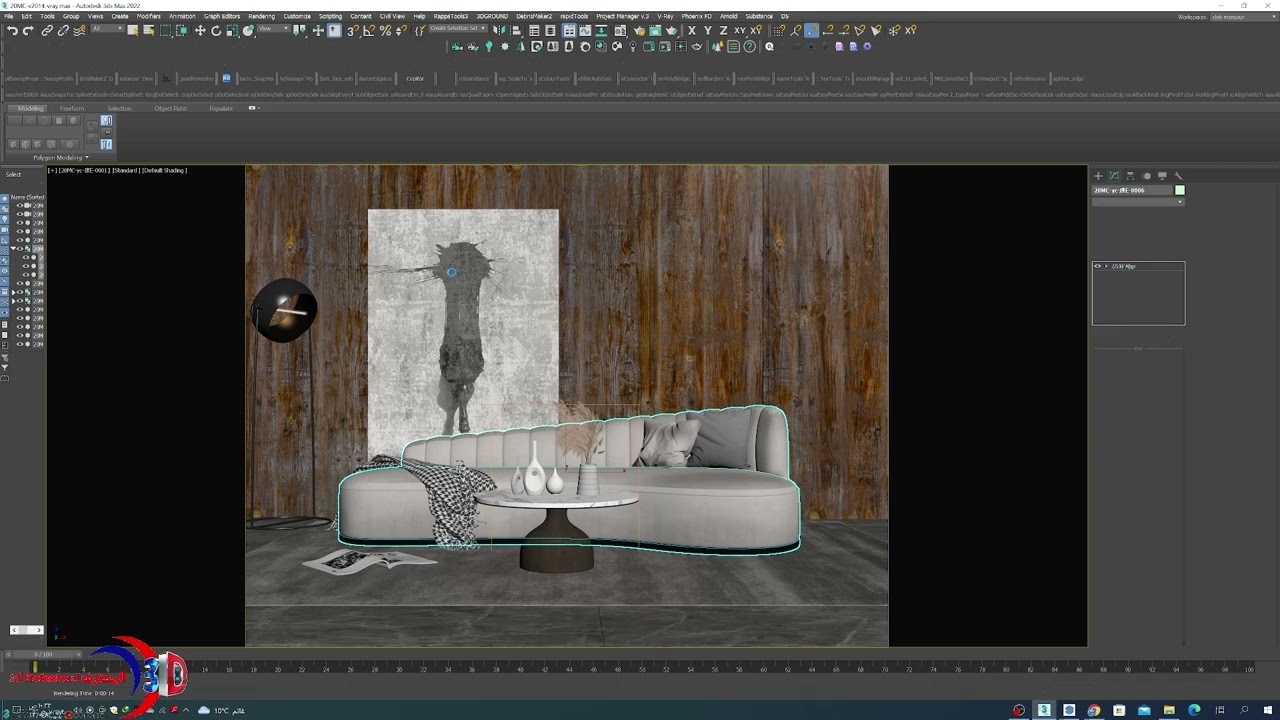Open the Hierarchy tab in command panel
Image resolution: width=1280 pixels, height=720 pixels.
1130,176
